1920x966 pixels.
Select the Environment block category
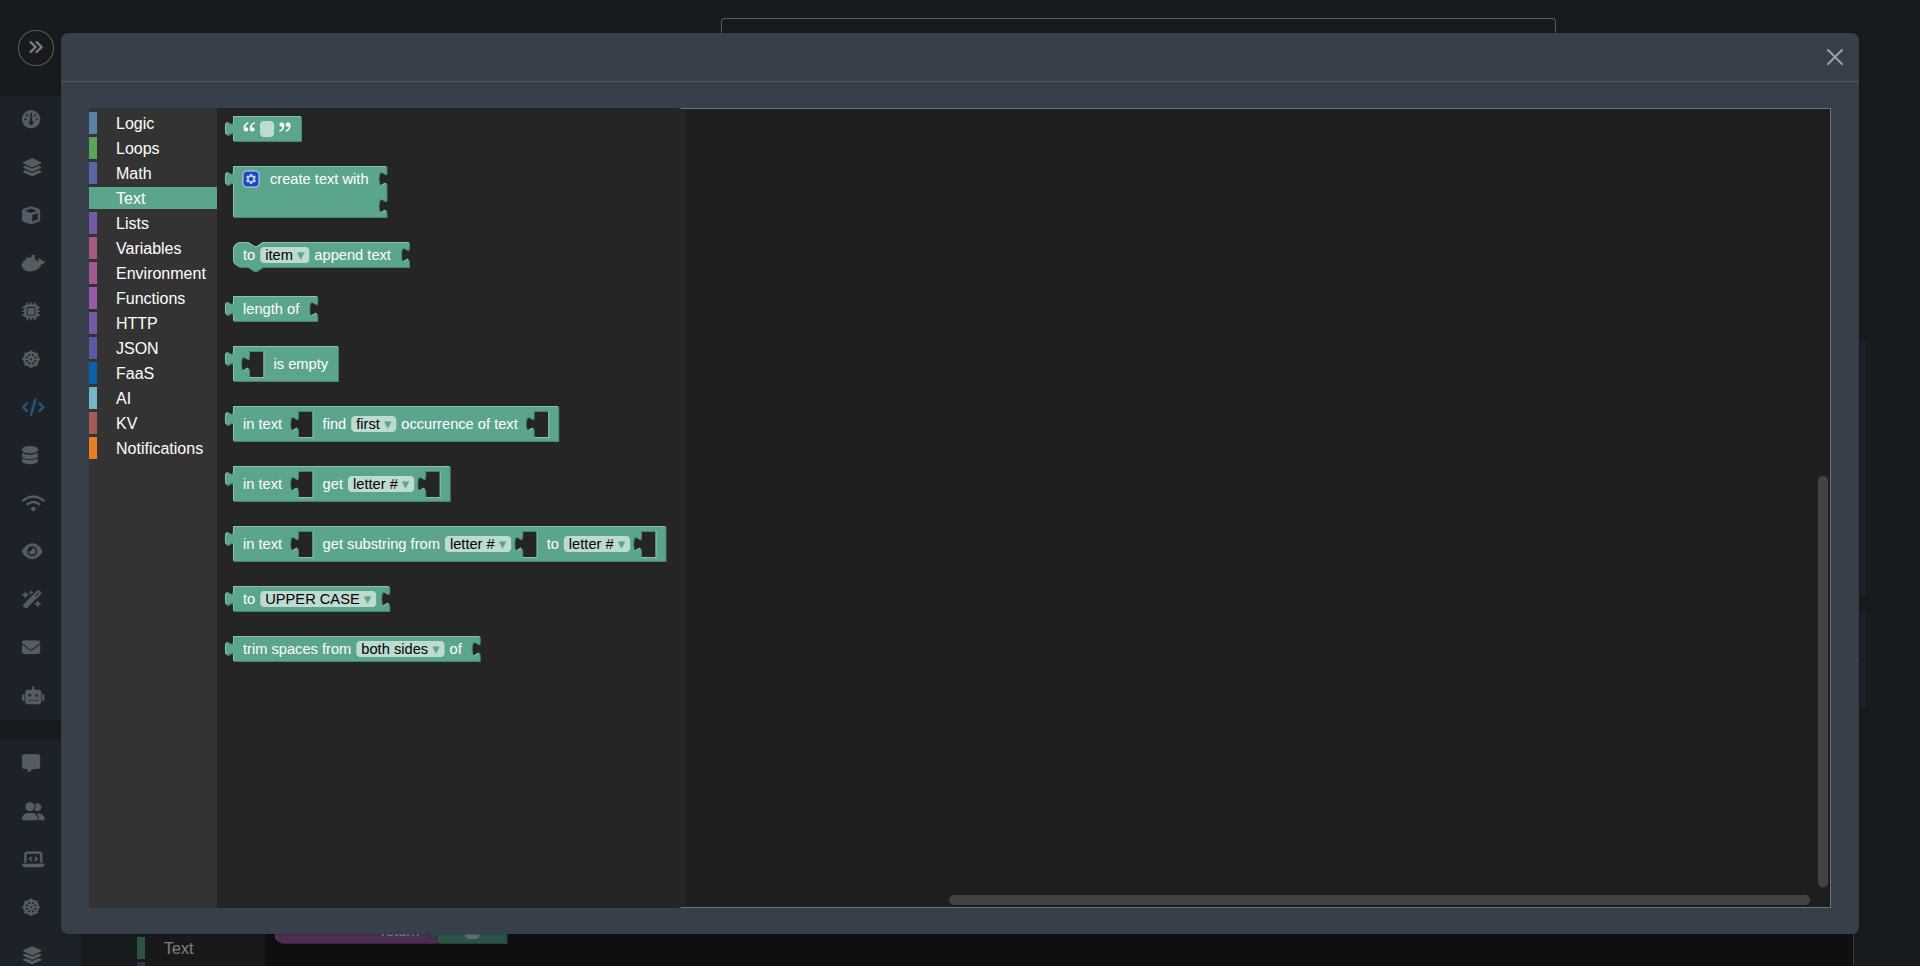(x=153, y=273)
